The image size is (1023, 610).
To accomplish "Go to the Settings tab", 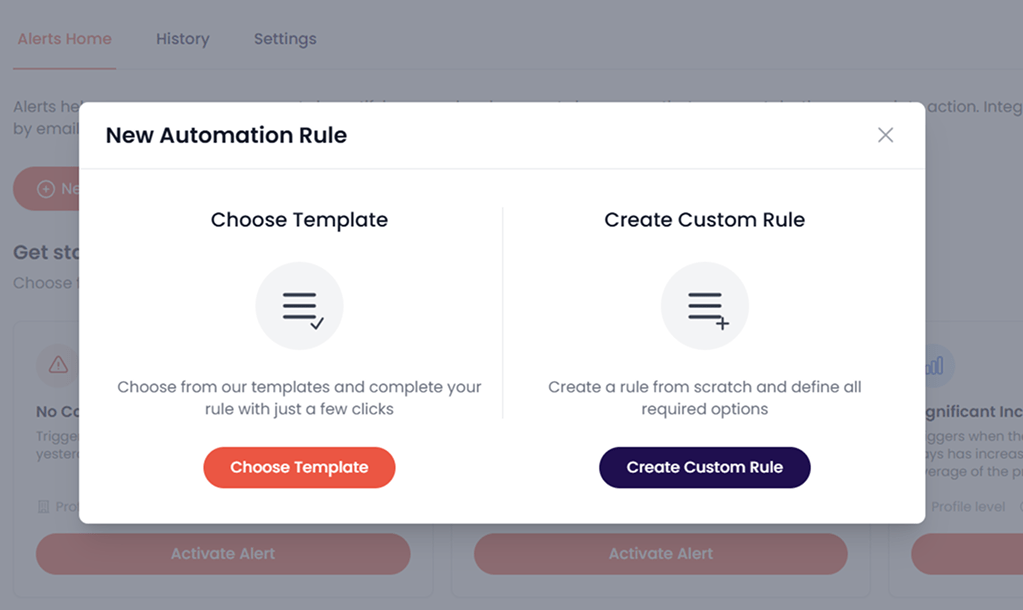I will [x=285, y=39].
